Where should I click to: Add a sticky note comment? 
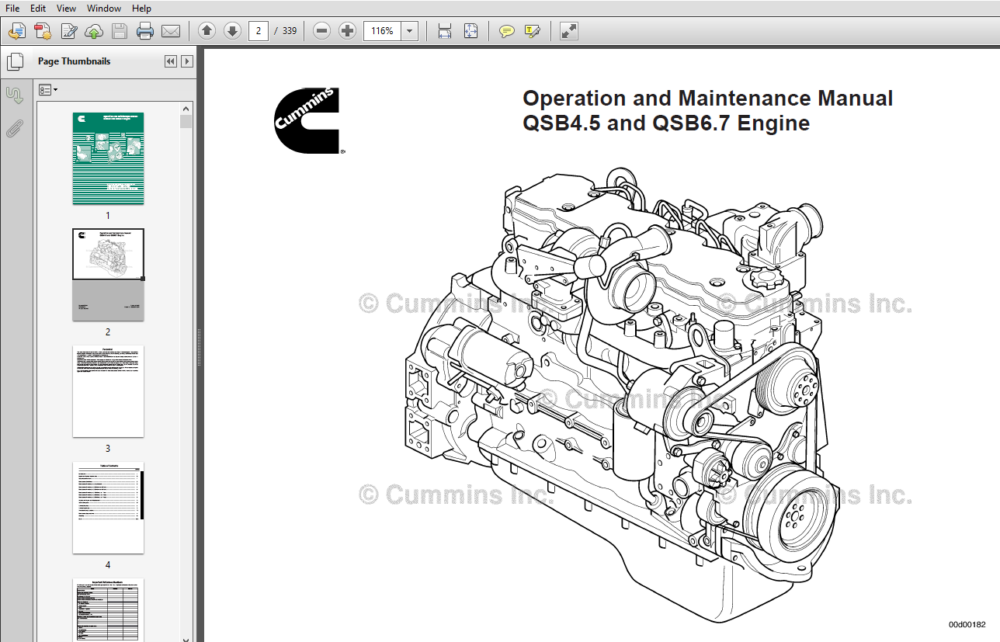(x=506, y=31)
